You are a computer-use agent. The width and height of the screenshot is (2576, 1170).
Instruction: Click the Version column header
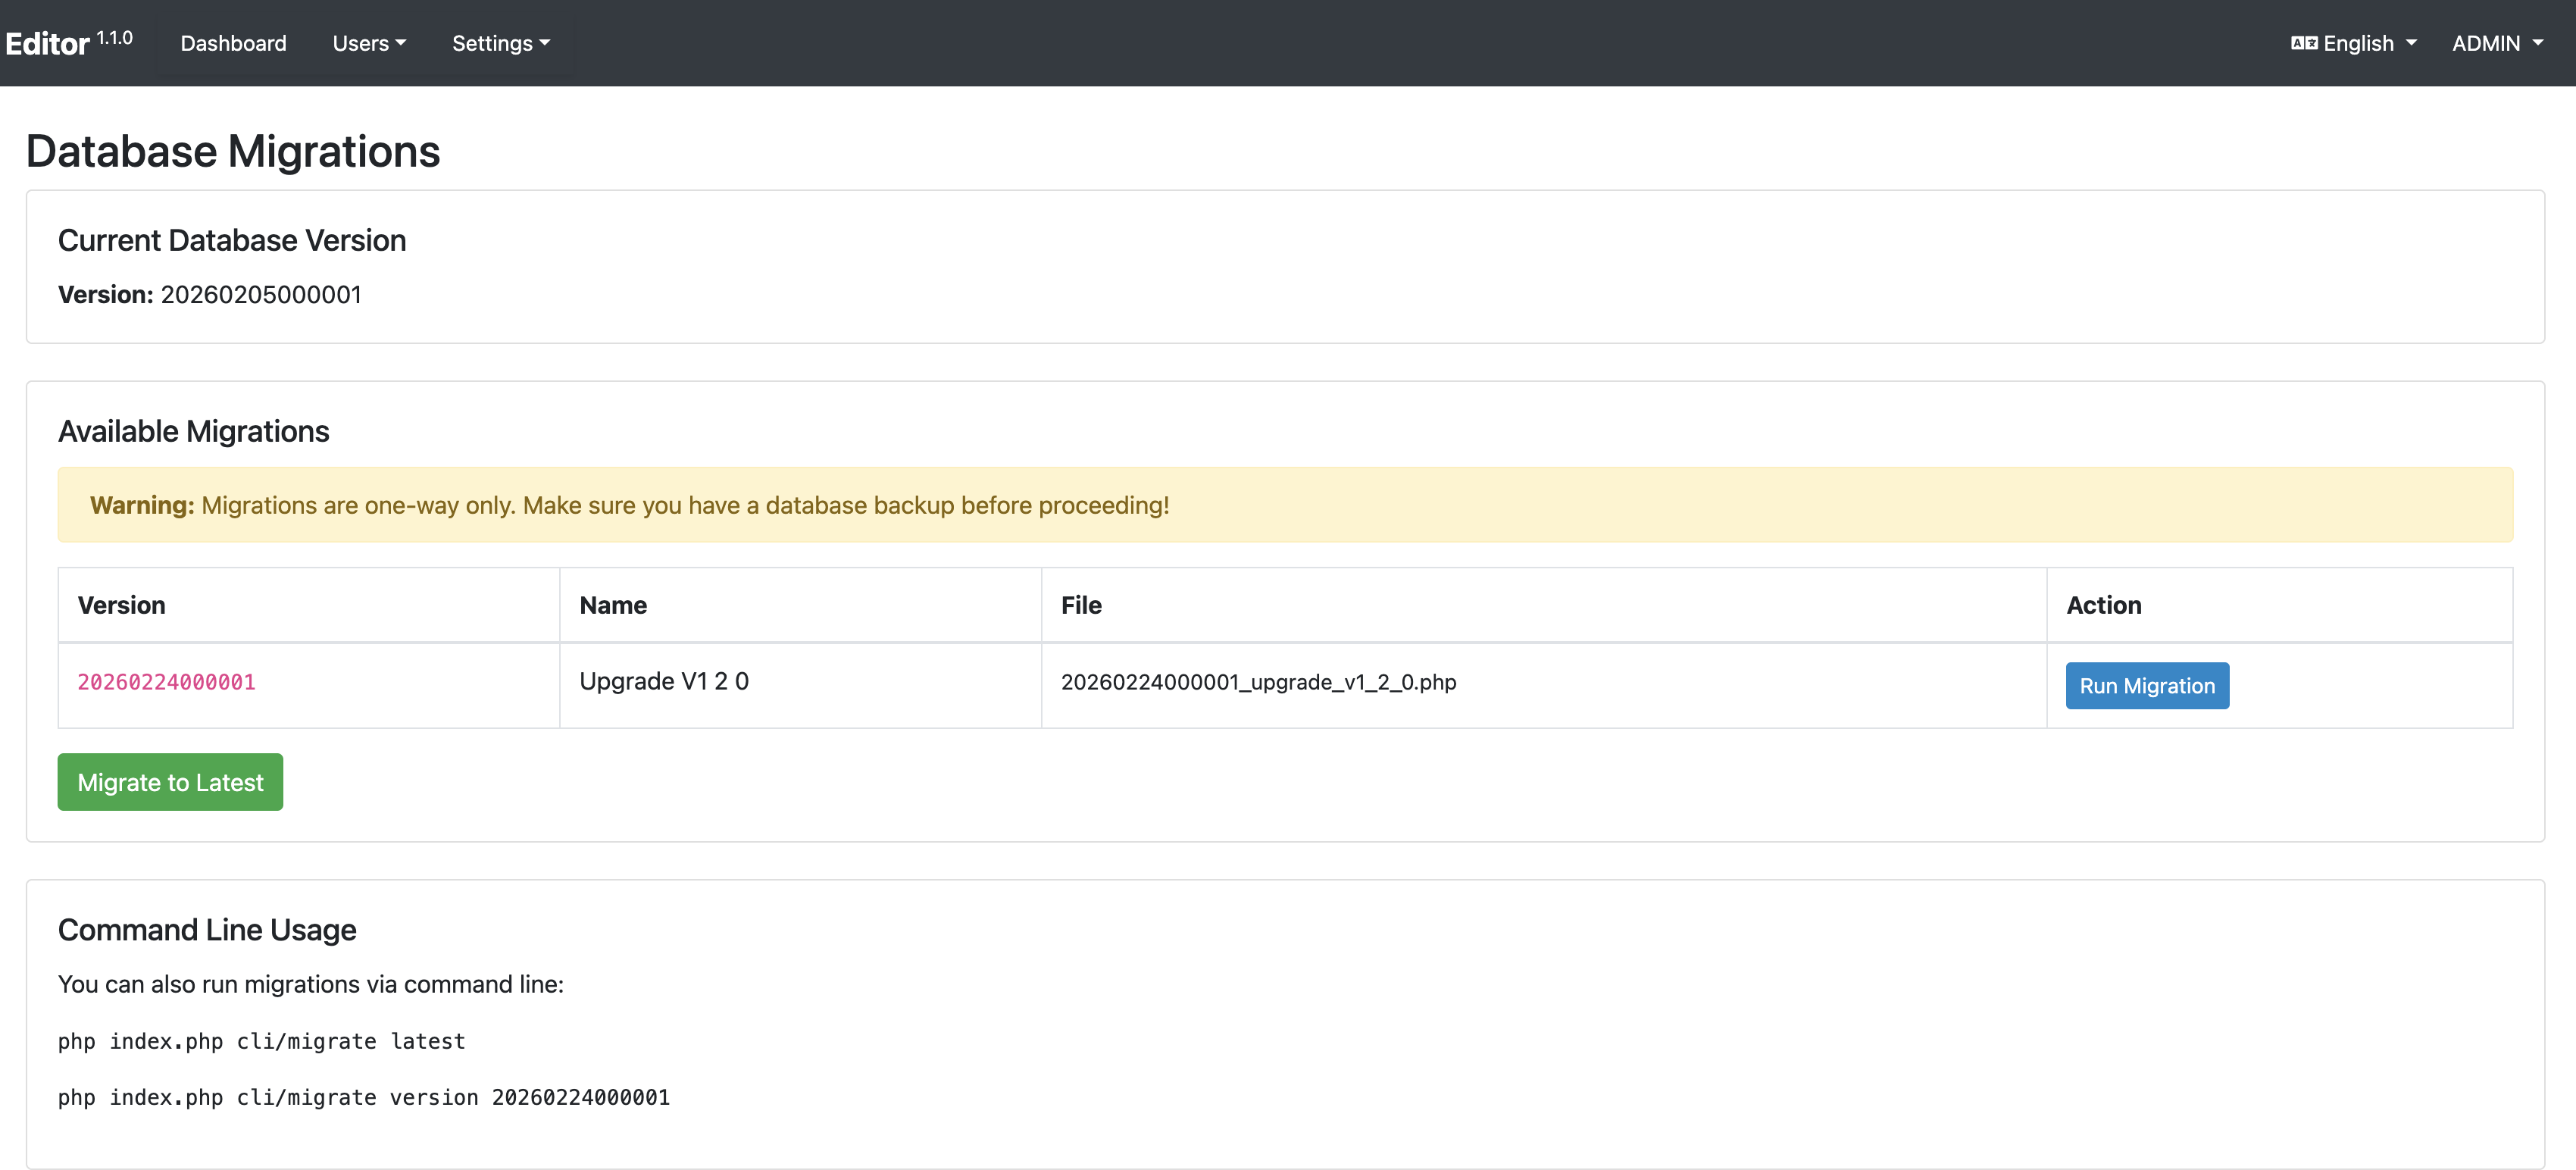tap(121, 604)
